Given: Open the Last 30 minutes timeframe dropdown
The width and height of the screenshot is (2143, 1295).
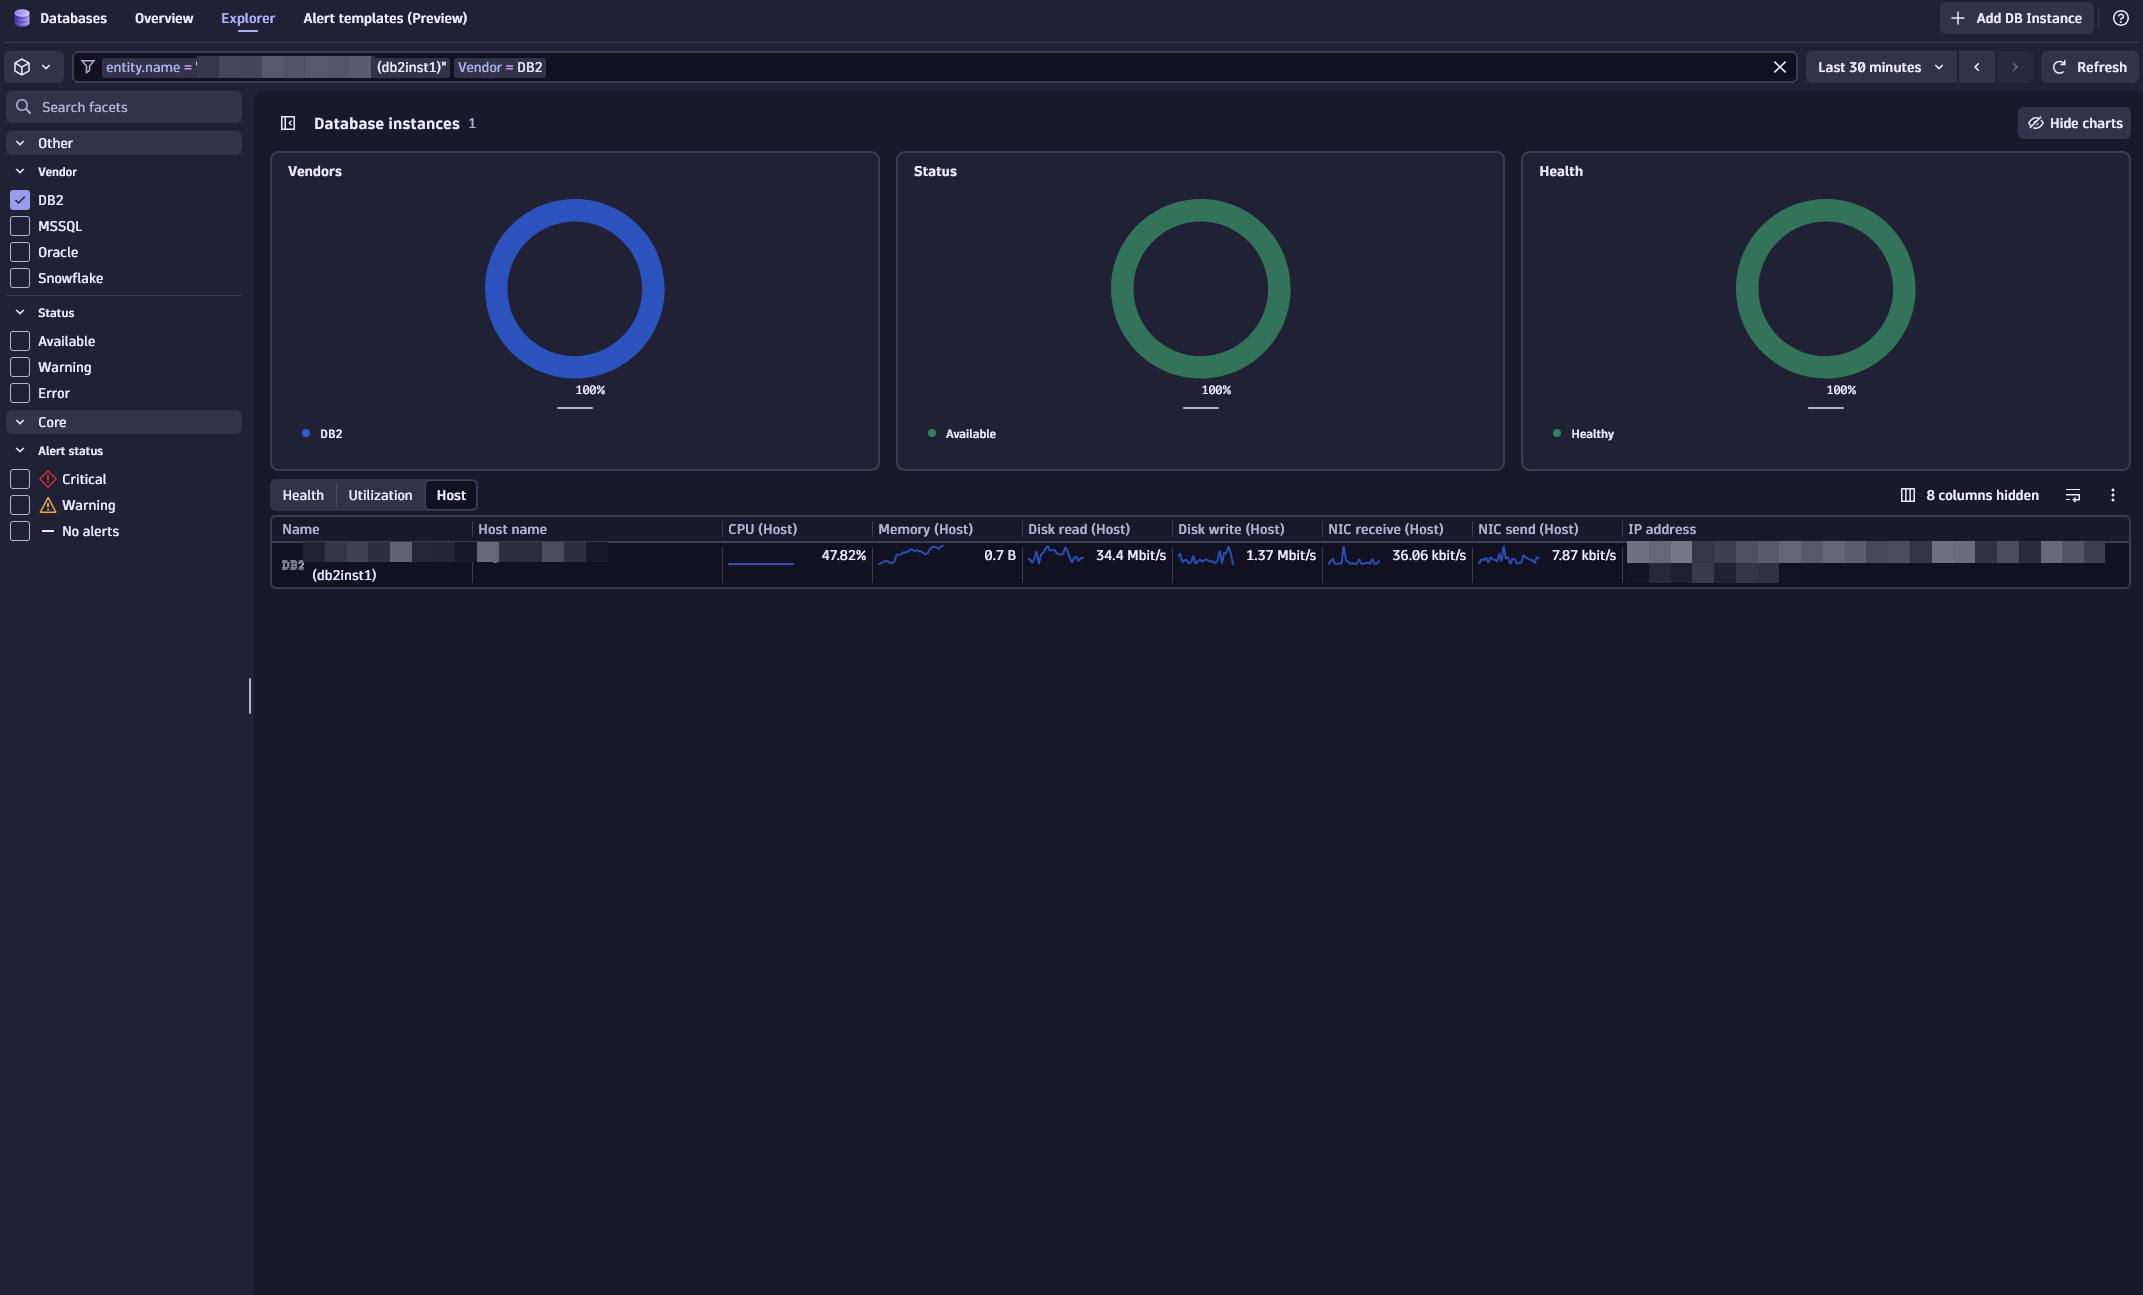Looking at the screenshot, I should click(x=1880, y=67).
